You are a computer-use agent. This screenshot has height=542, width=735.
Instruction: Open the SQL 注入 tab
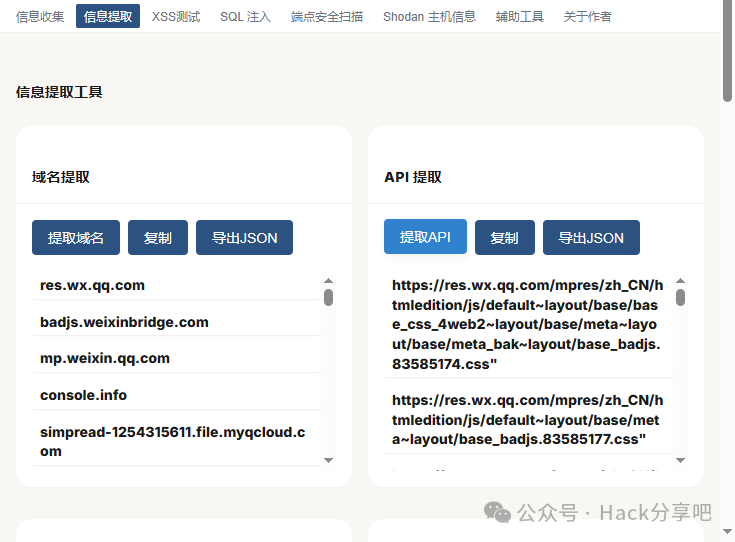pos(245,16)
